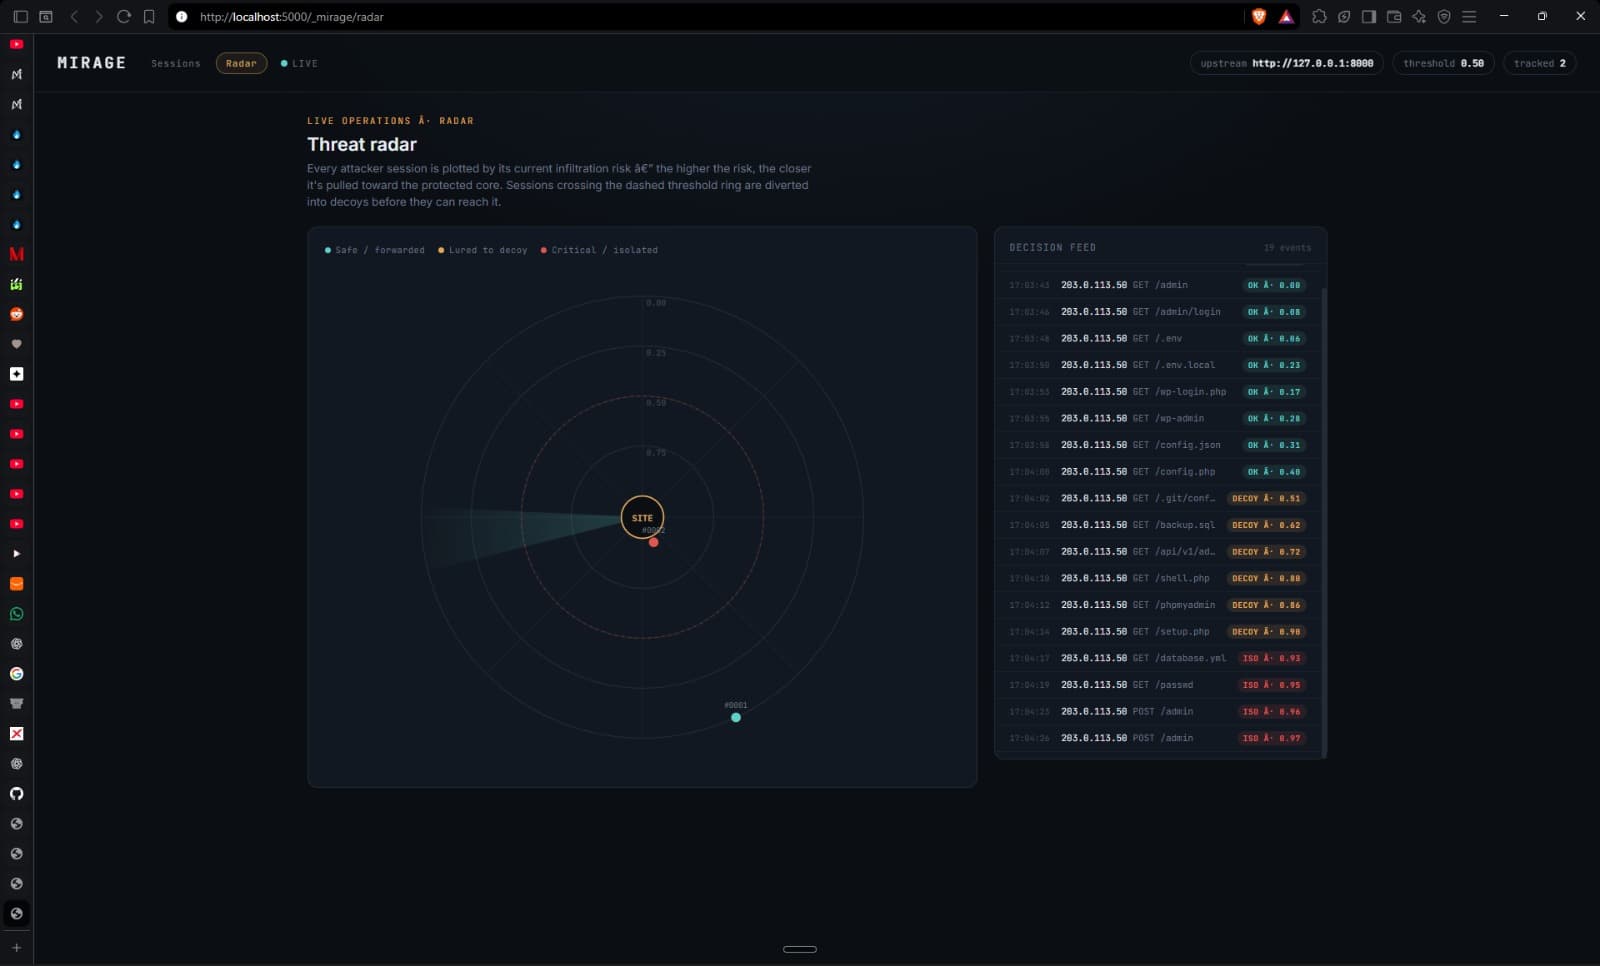
Task: Select the teal session dot #0001
Action: coord(736,717)
